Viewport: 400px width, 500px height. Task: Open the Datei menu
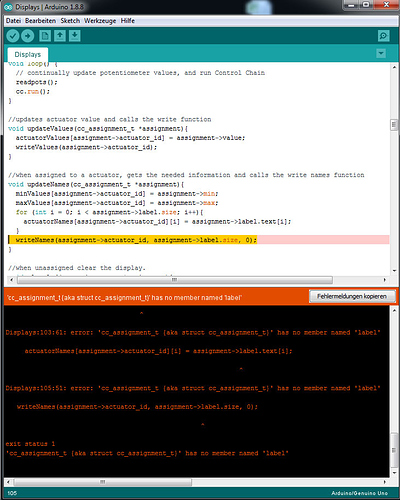(x=13, y=21)
